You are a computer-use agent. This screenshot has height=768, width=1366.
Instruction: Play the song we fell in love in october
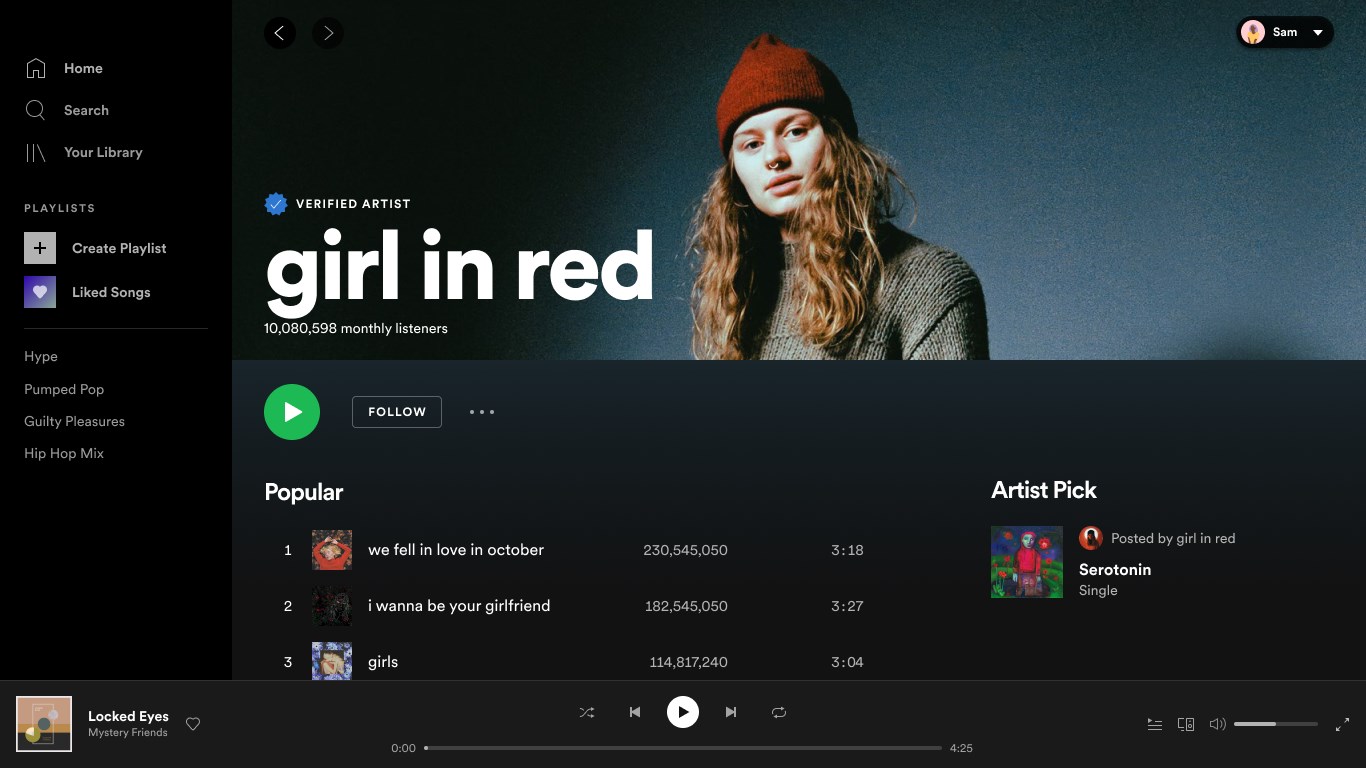click(x=456, y=550)
